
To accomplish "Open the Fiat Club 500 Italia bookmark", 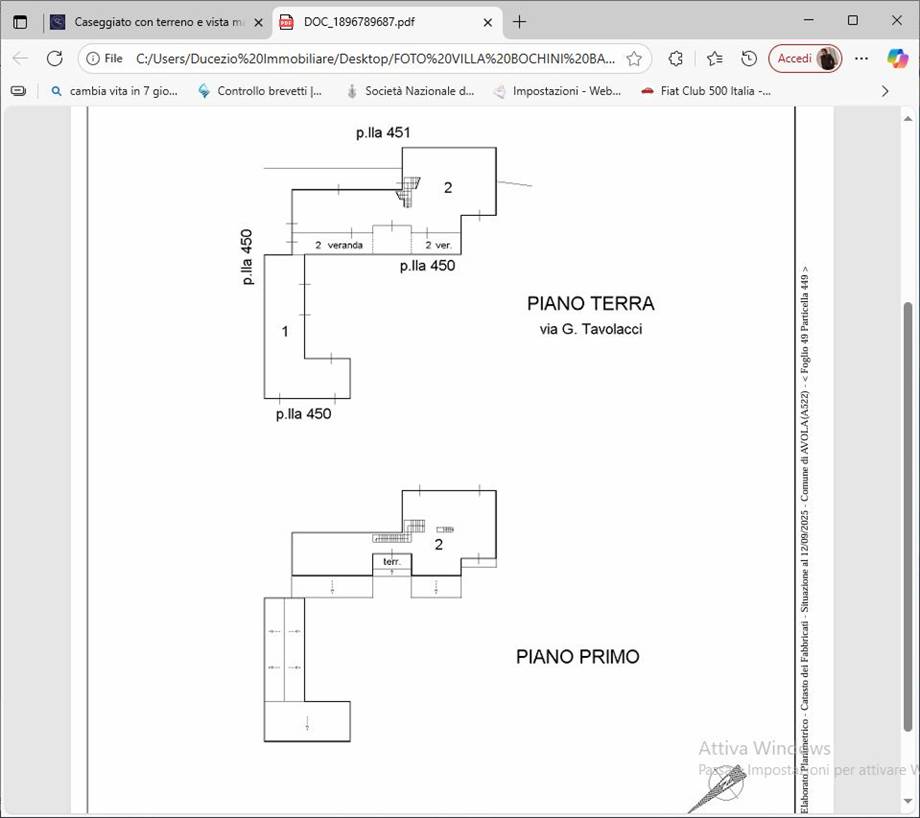I will point(706,91).
